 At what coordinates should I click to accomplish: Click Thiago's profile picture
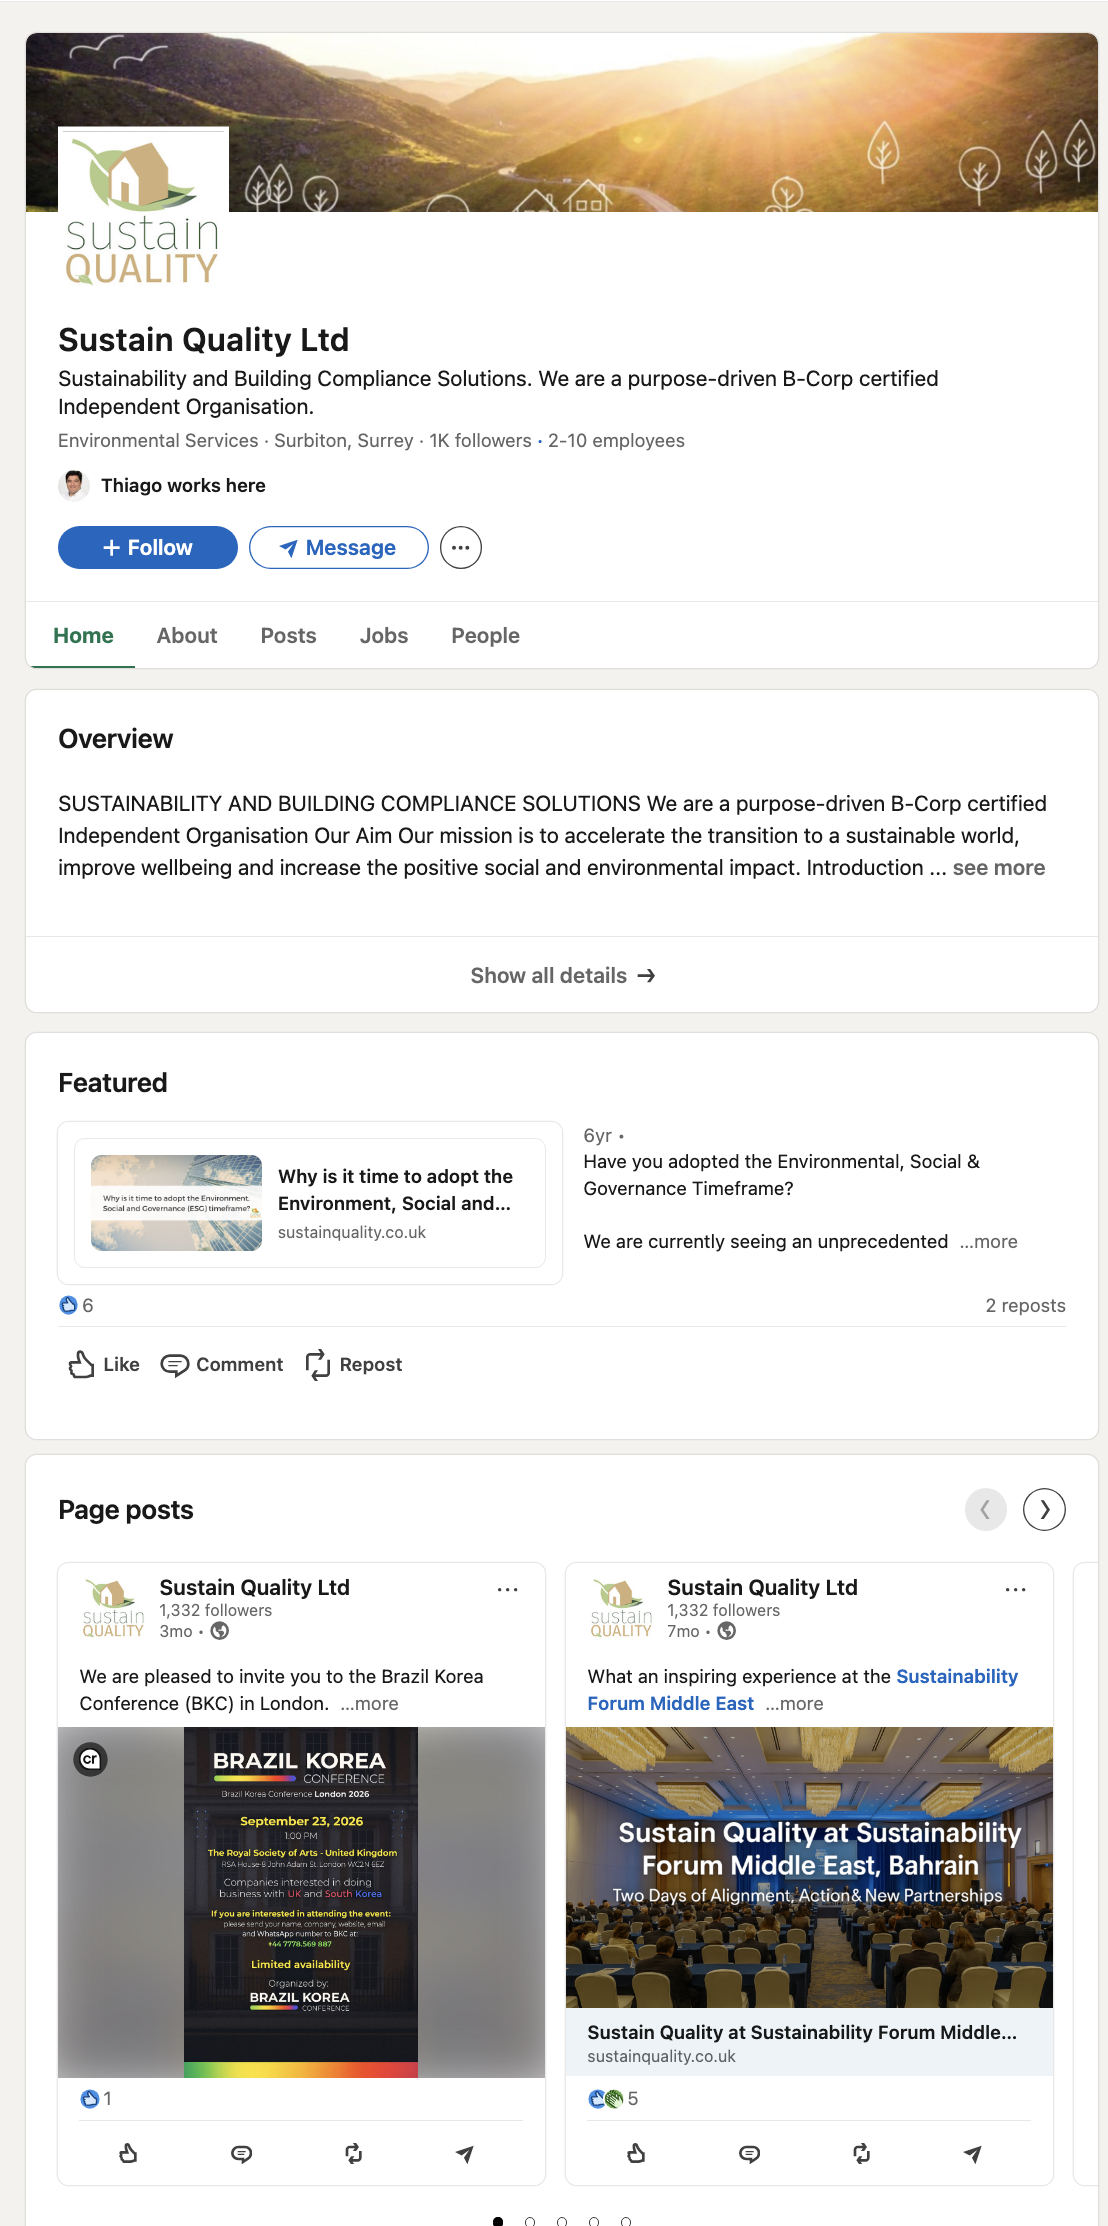[73, 485]
